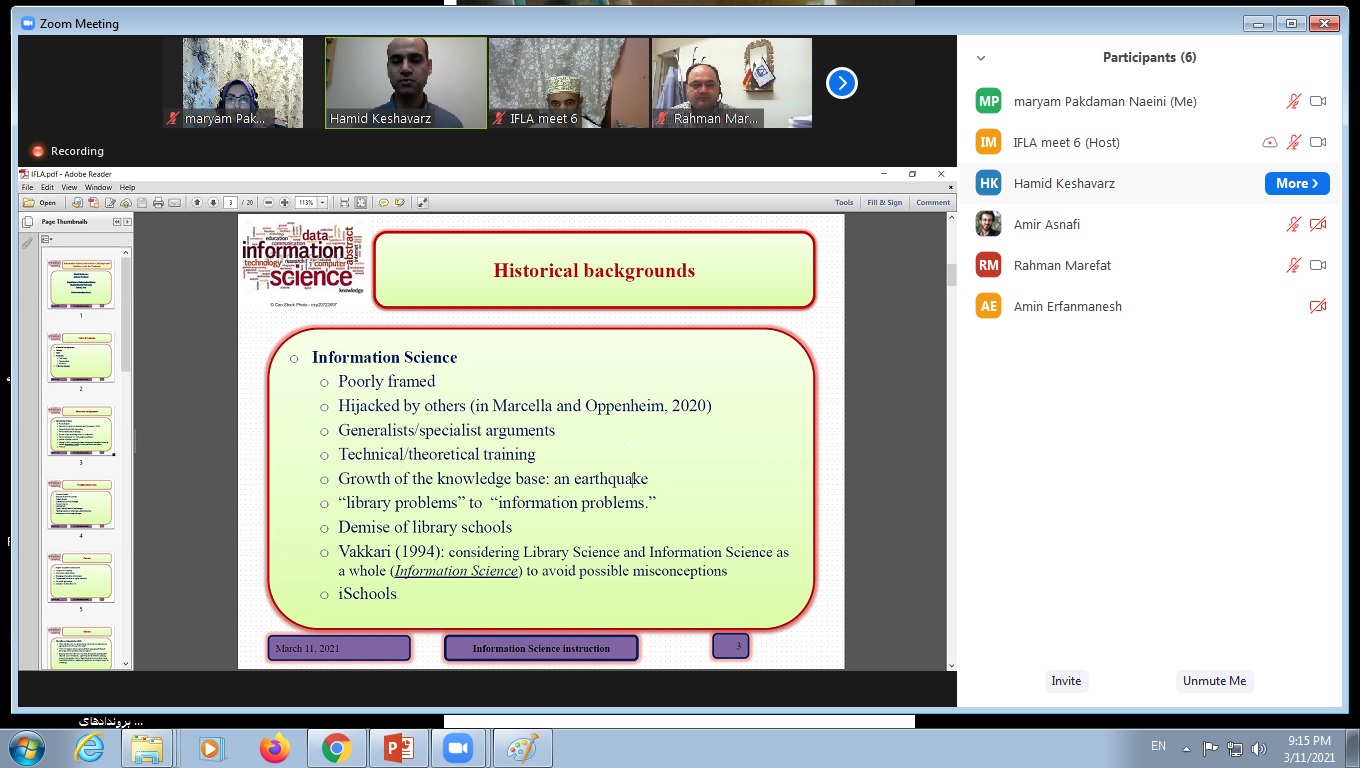Image resolution: width=1360 pixels, height=768 pixels.
Task: Click the Invite button
Action: coord(1066,681)
